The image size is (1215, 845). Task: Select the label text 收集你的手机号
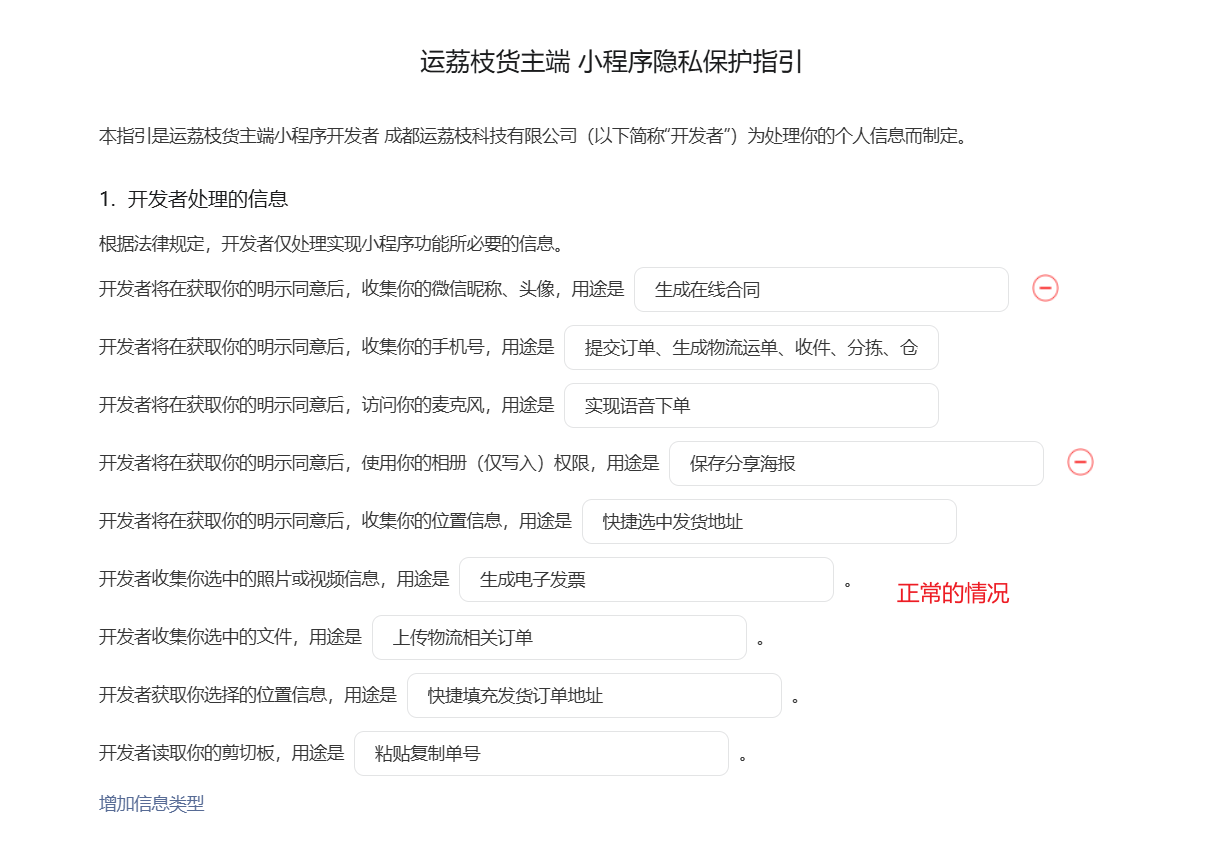pos(423,348)
